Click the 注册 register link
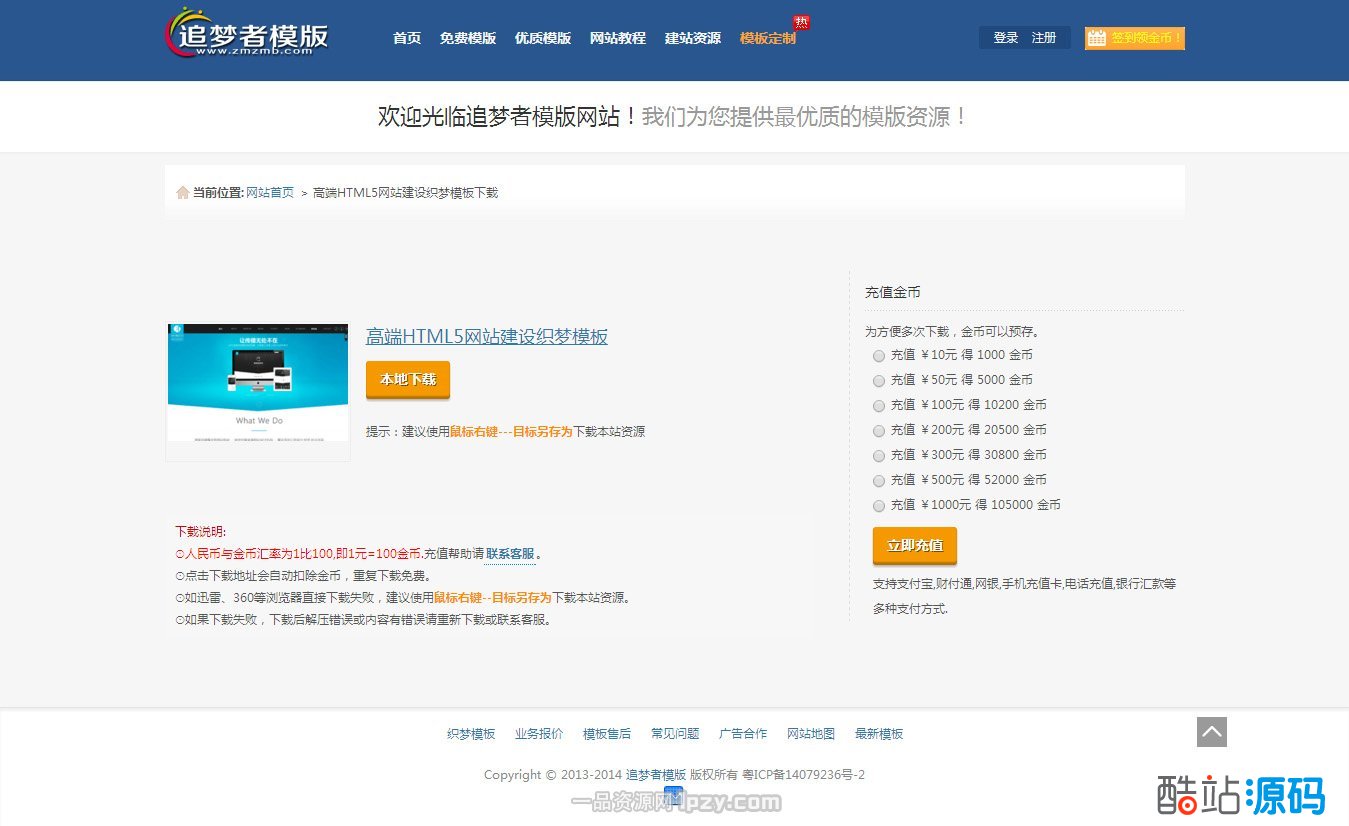Screen dimensions: 1349x826 [x=1044, y=38]
